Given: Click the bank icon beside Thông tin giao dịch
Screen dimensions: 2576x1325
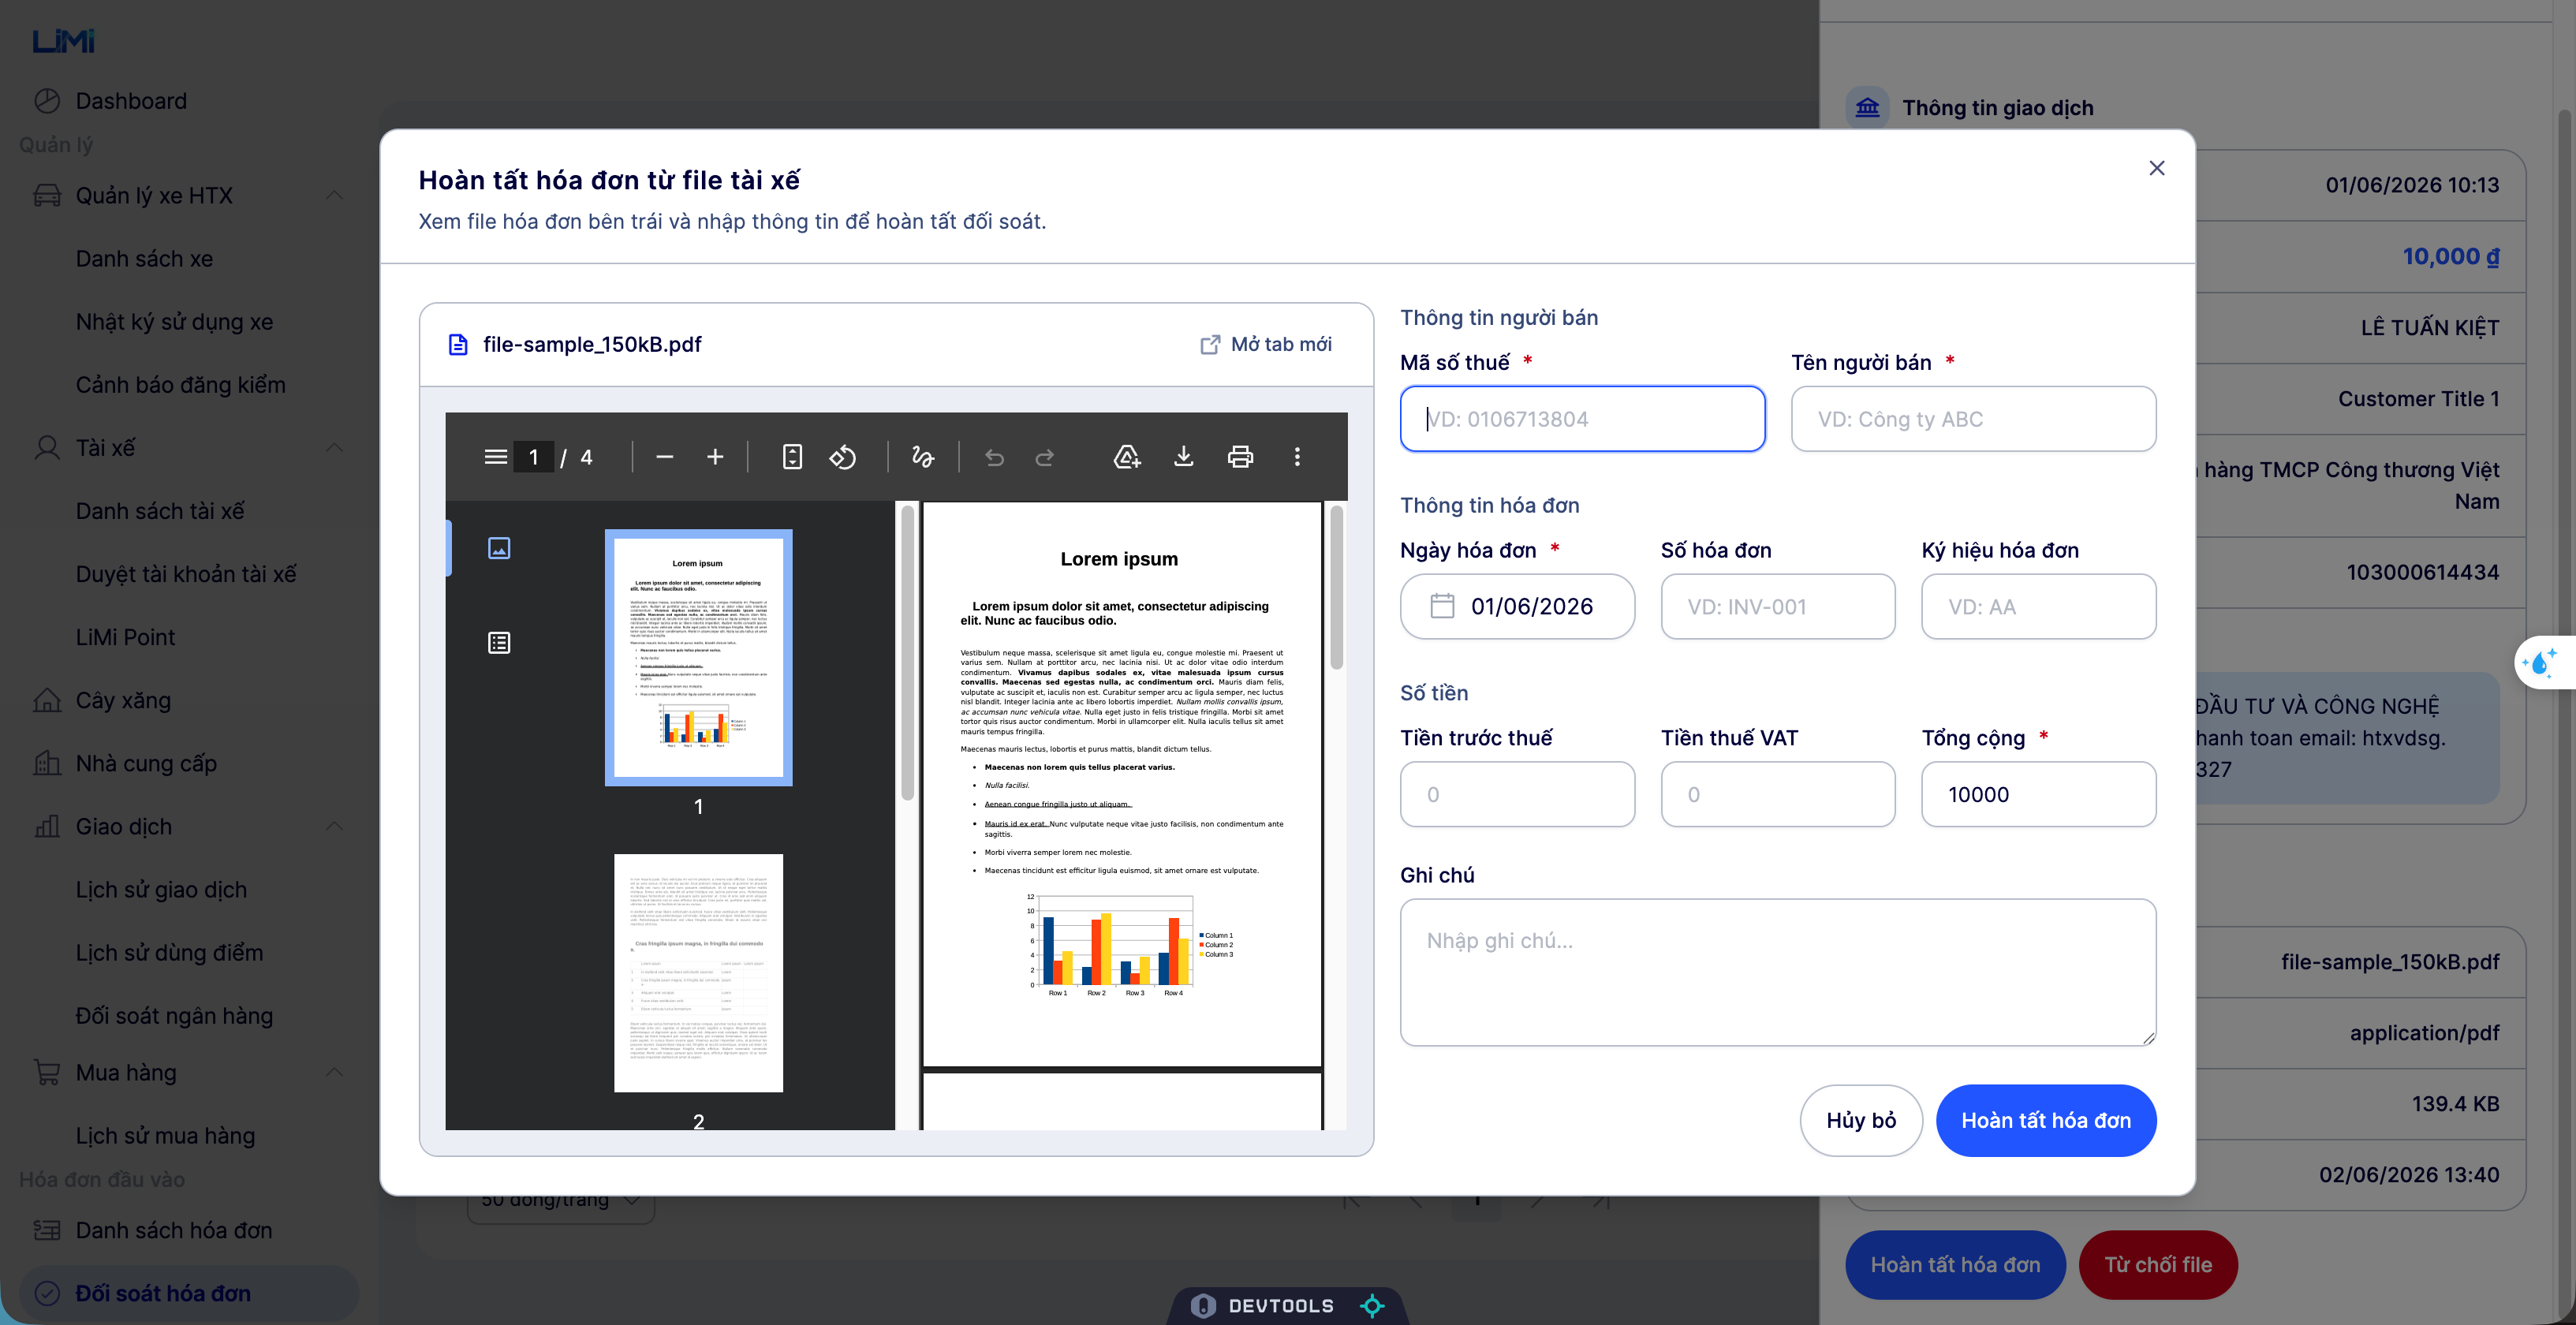Looking at the screenshot, I should pyautogui.click(x=1867, y=107).
